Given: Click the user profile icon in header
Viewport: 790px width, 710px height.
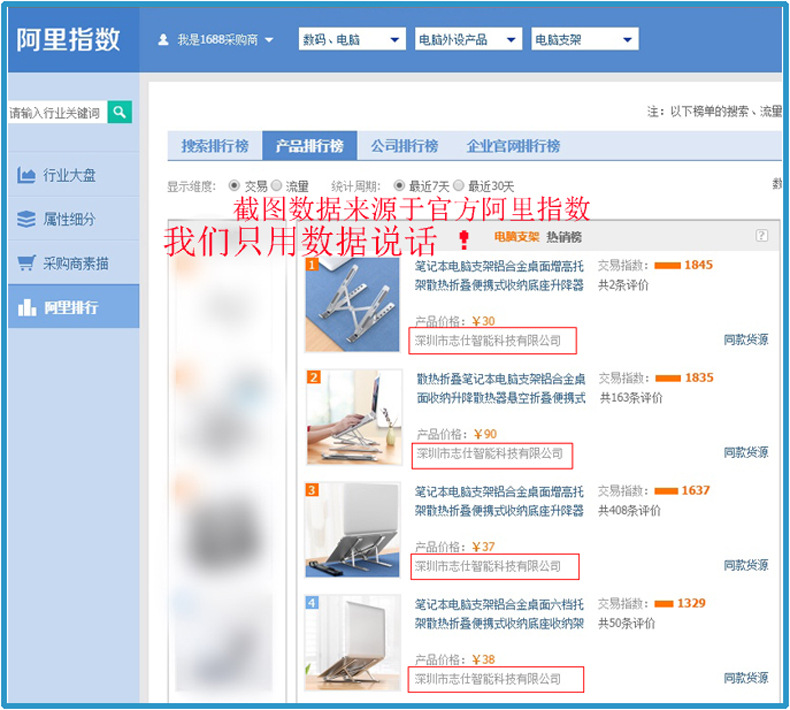Looking at the screenshot, I should click(x=163, y=40).
